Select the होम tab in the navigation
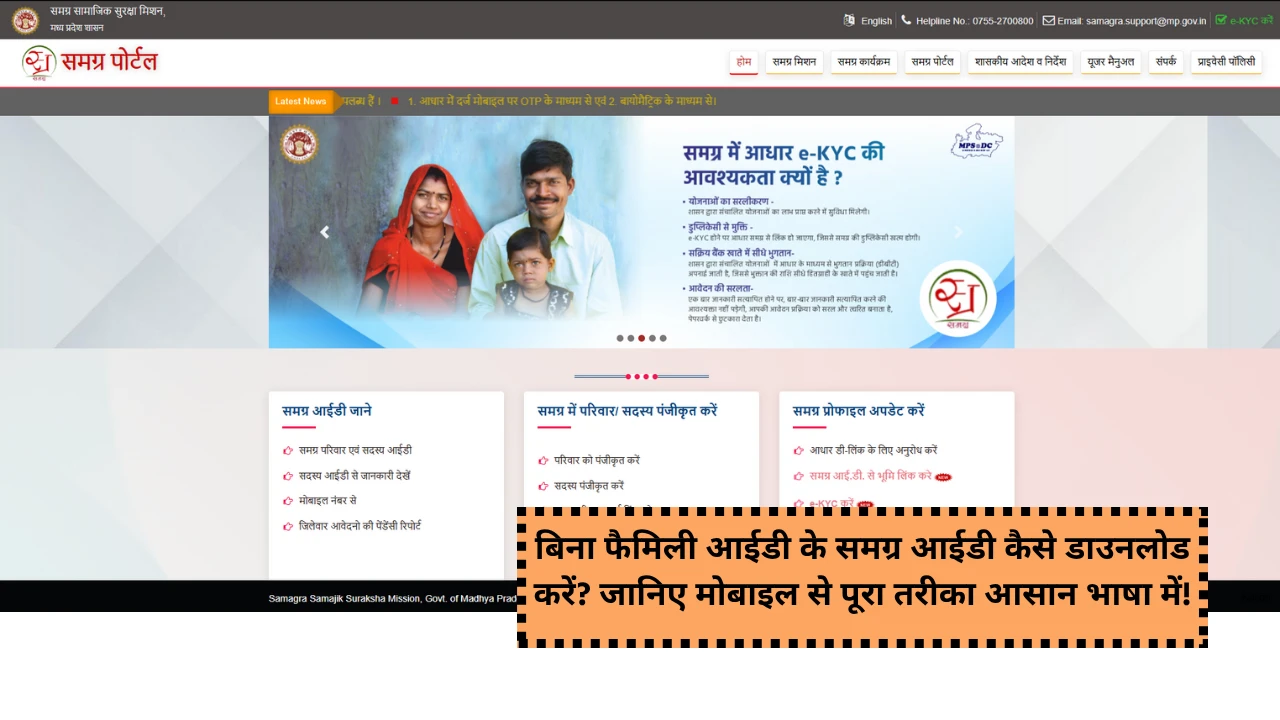This screenshot has width=1280, height=720. point(744,61)
